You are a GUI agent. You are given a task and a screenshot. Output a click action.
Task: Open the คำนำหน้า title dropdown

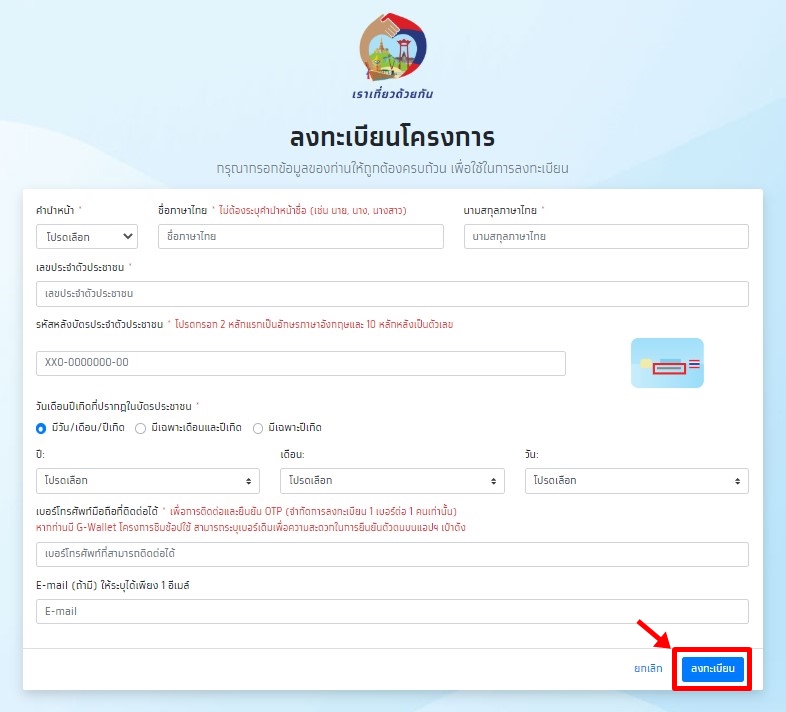point(87,237)
